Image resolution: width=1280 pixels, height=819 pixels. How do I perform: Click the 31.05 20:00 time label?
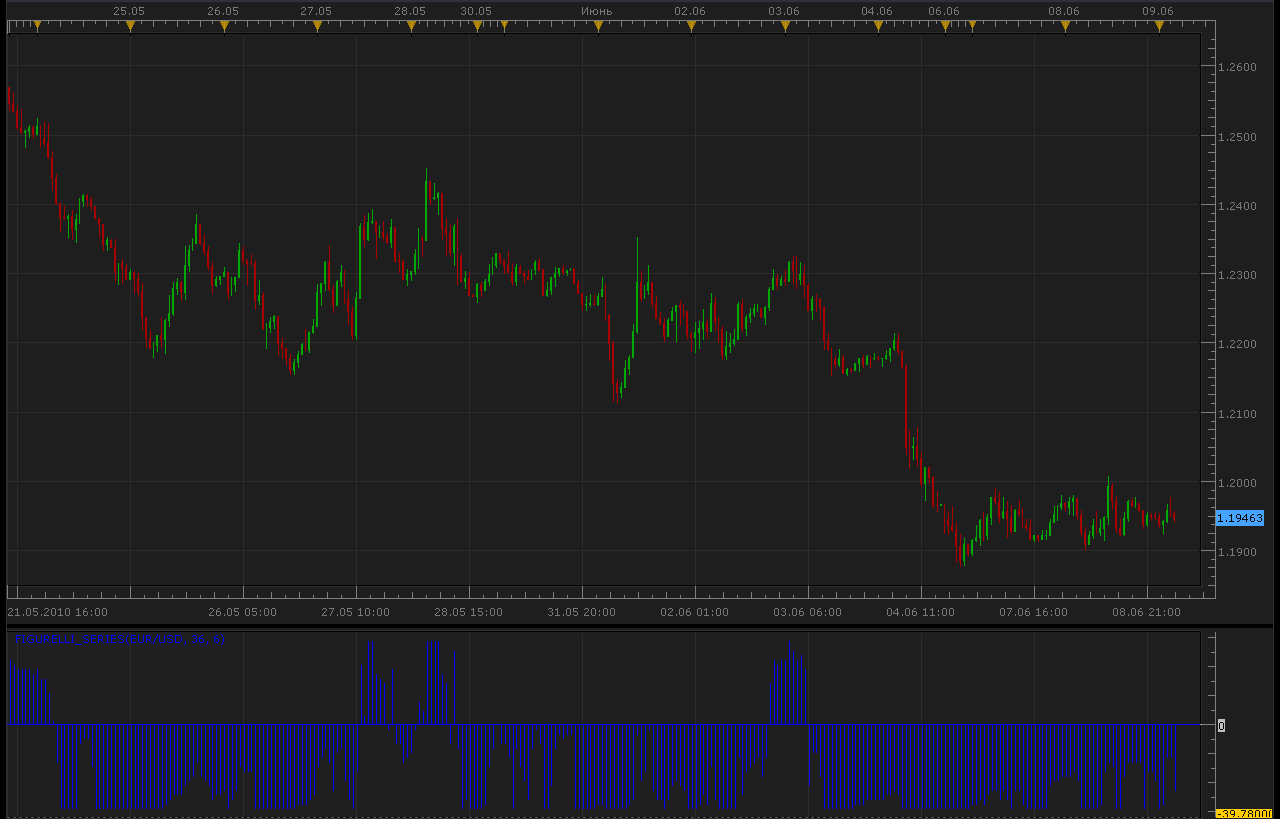pos(581,612)
